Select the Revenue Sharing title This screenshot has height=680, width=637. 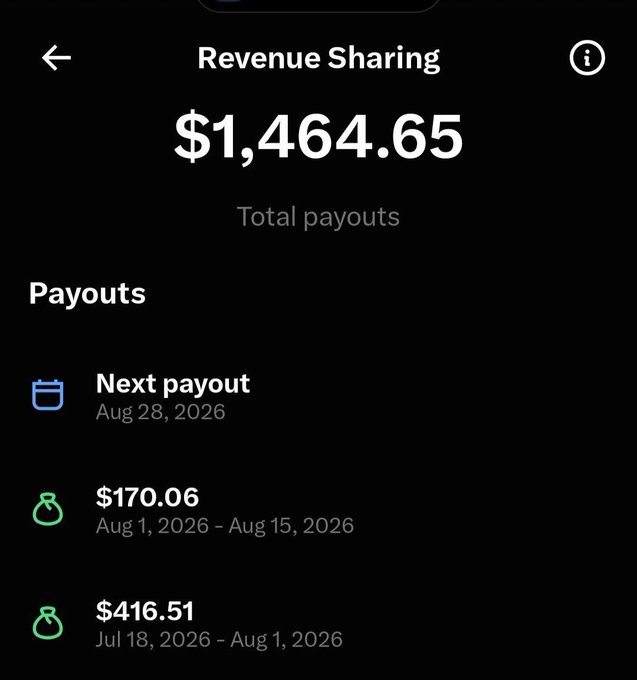tap(319, 58)
